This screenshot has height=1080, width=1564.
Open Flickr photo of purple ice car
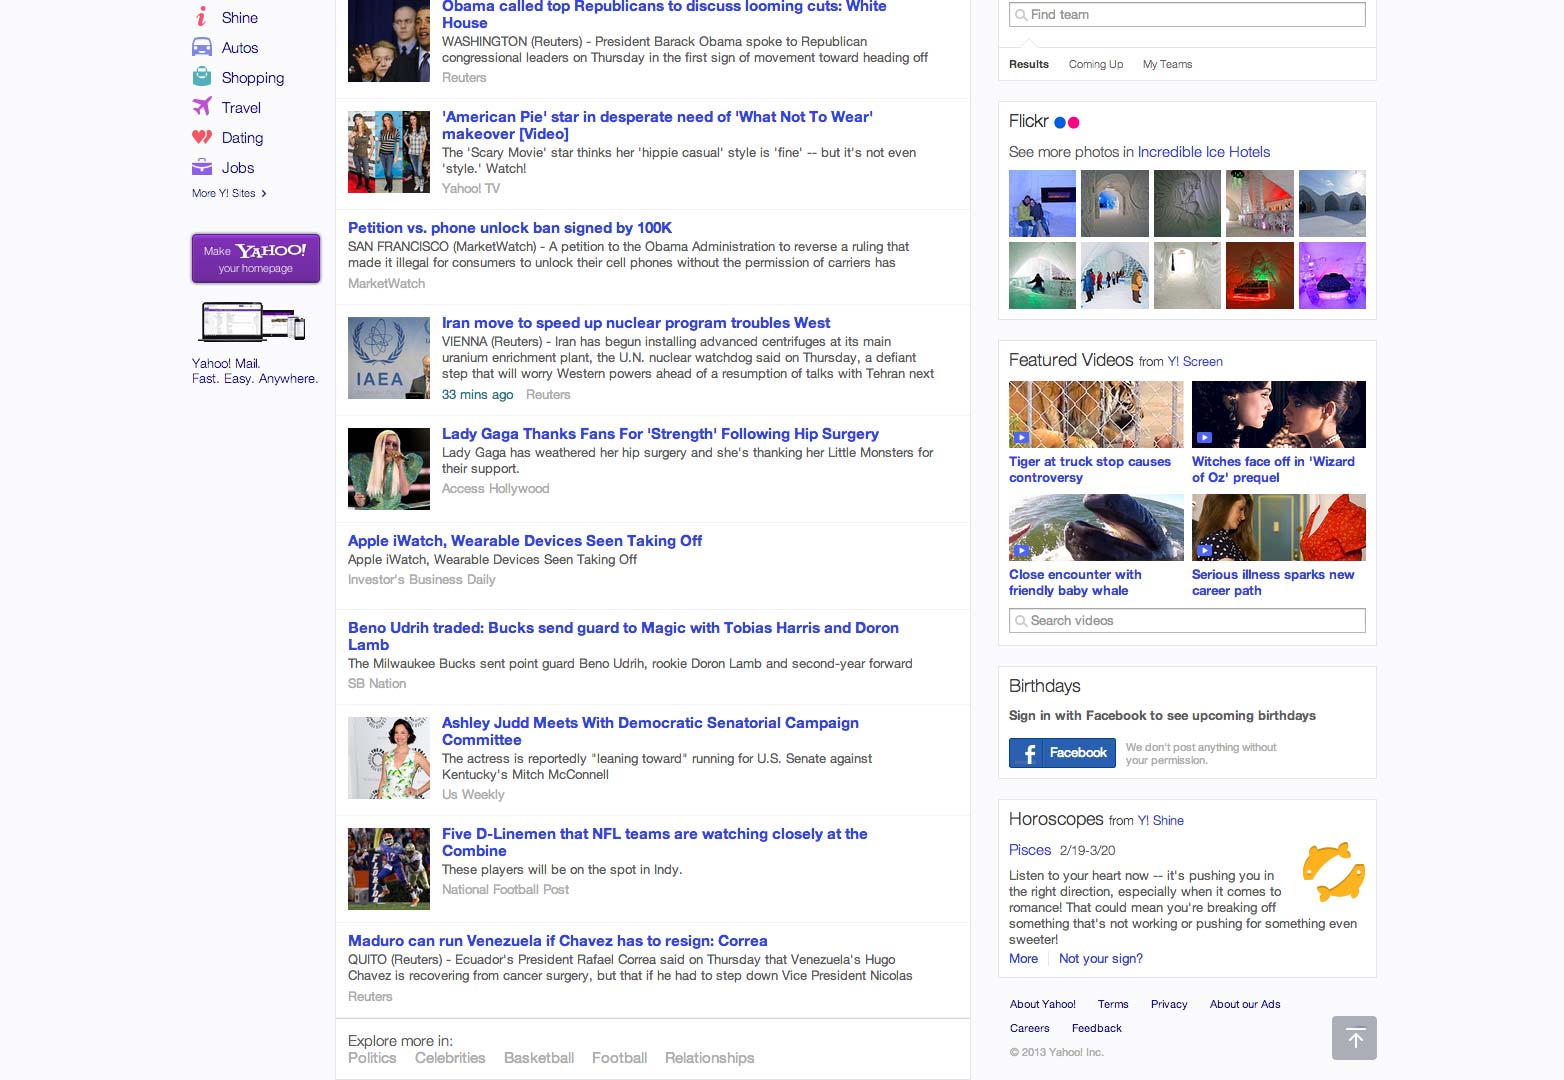tap(1332, 275)
